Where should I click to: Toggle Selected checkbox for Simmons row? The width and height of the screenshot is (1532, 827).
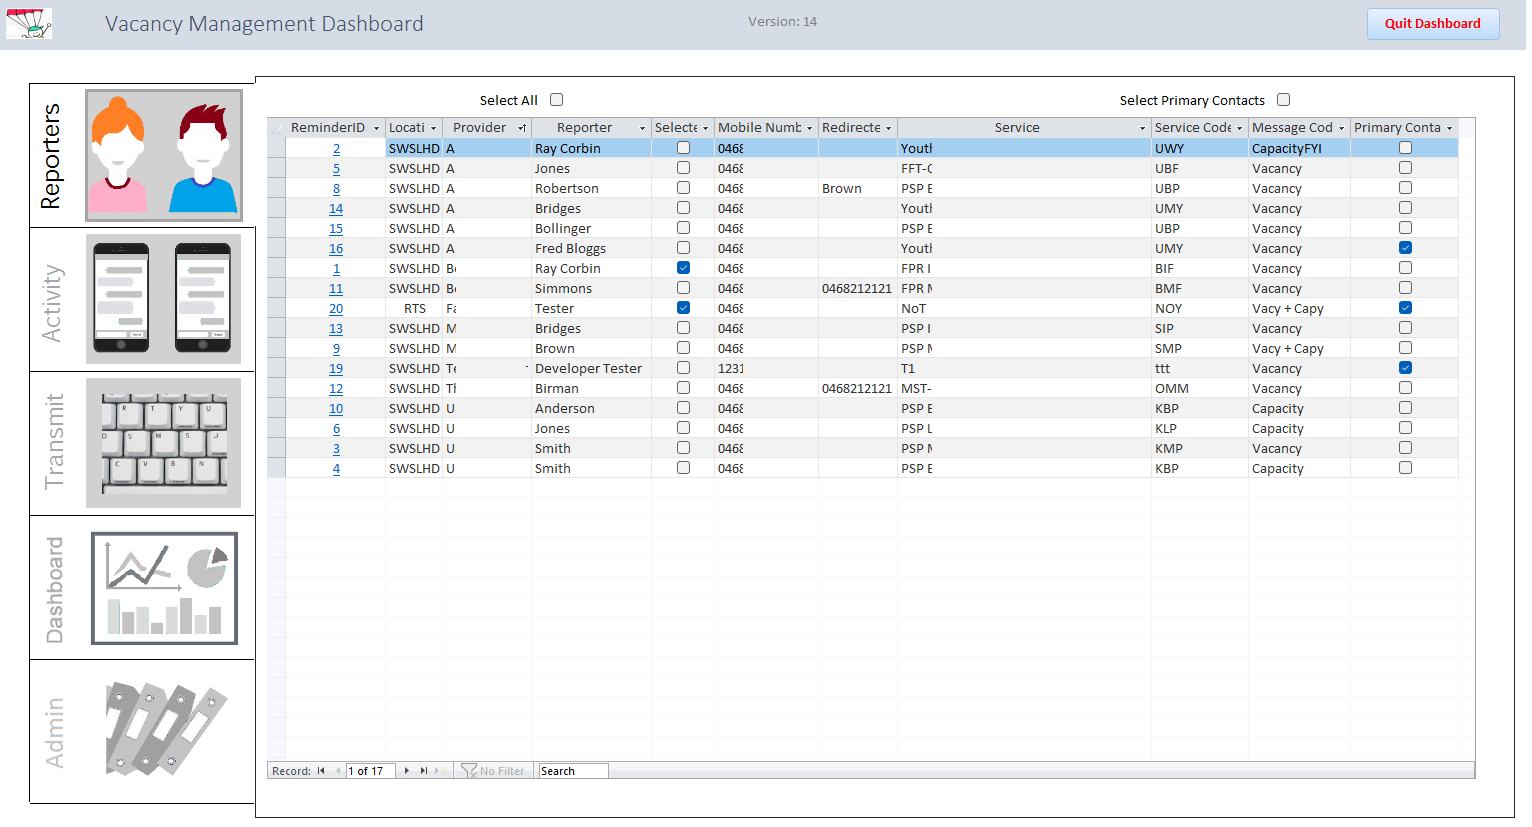coord(684,288)
